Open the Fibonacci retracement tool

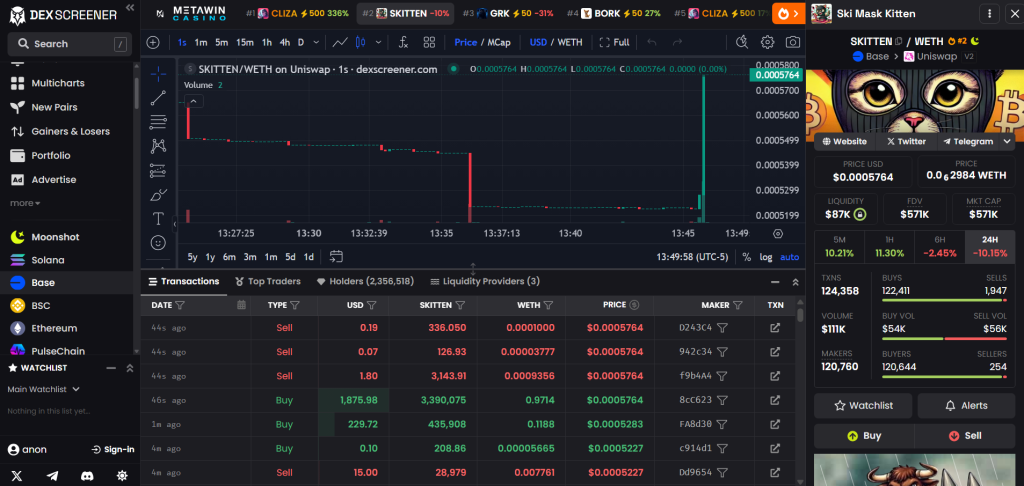pos(158,122)
